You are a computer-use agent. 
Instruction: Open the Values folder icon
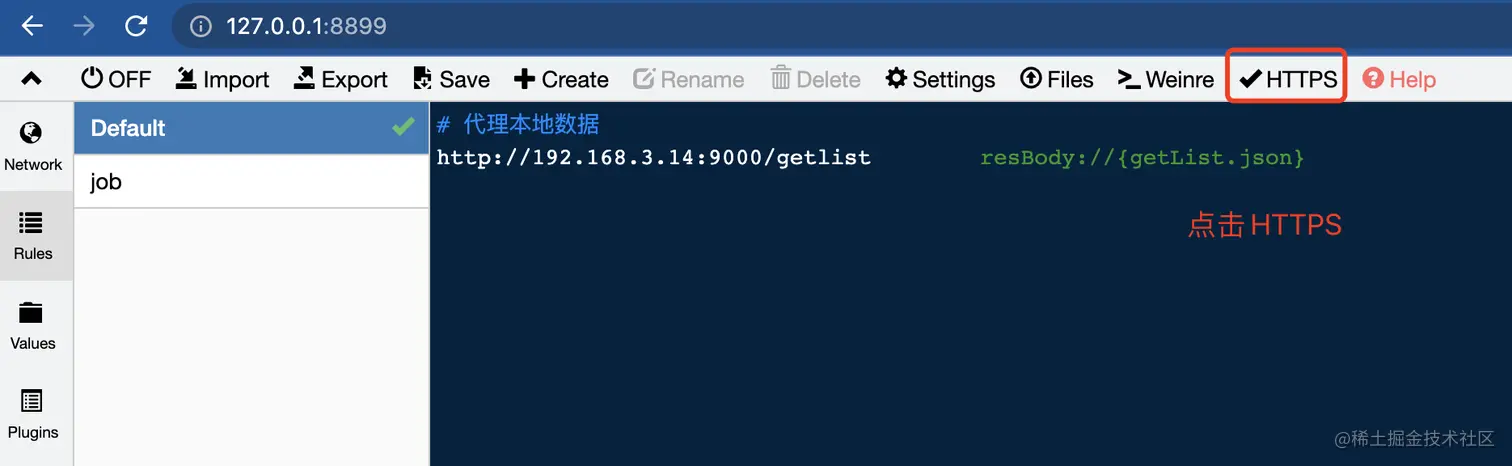[x=31, y=312]
